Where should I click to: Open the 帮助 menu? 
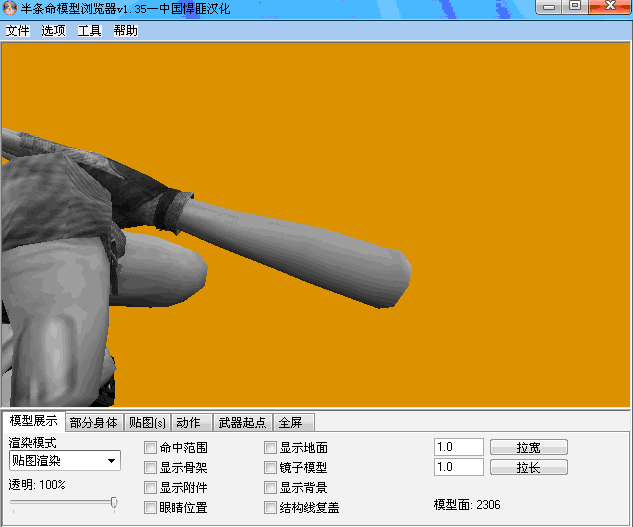click(x=125, y=31)
